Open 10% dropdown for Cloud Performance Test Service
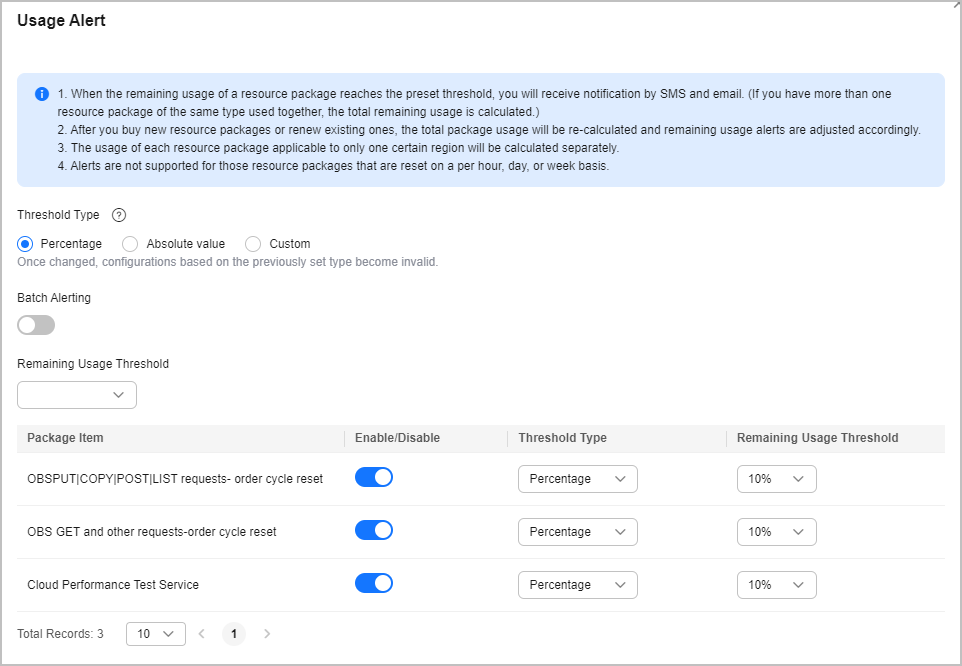 (776, 585)
